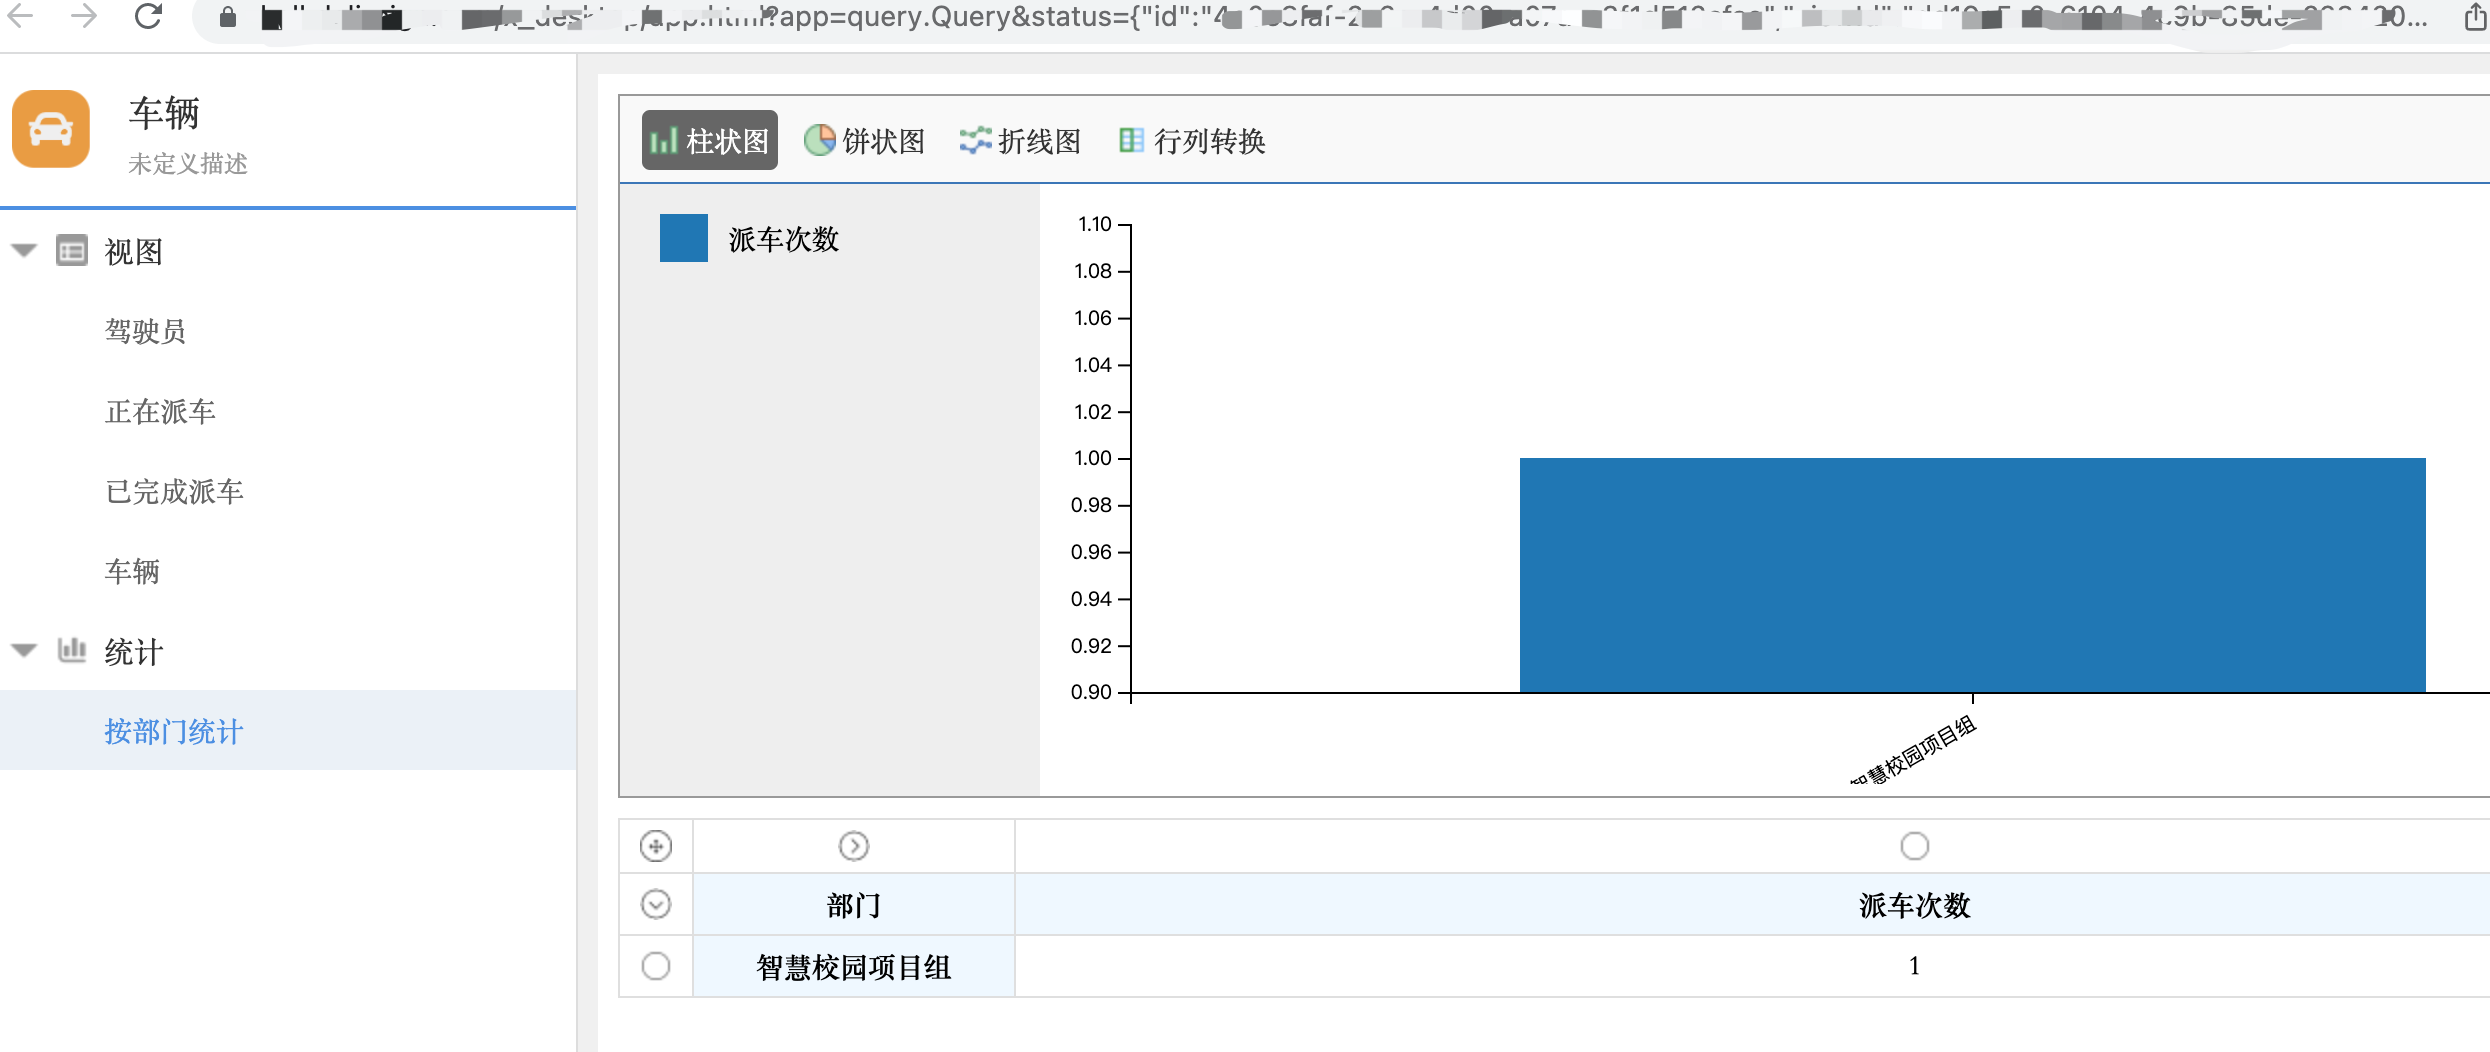
Task: Collapse the 视图 section triangle
Action: point(24,250)
